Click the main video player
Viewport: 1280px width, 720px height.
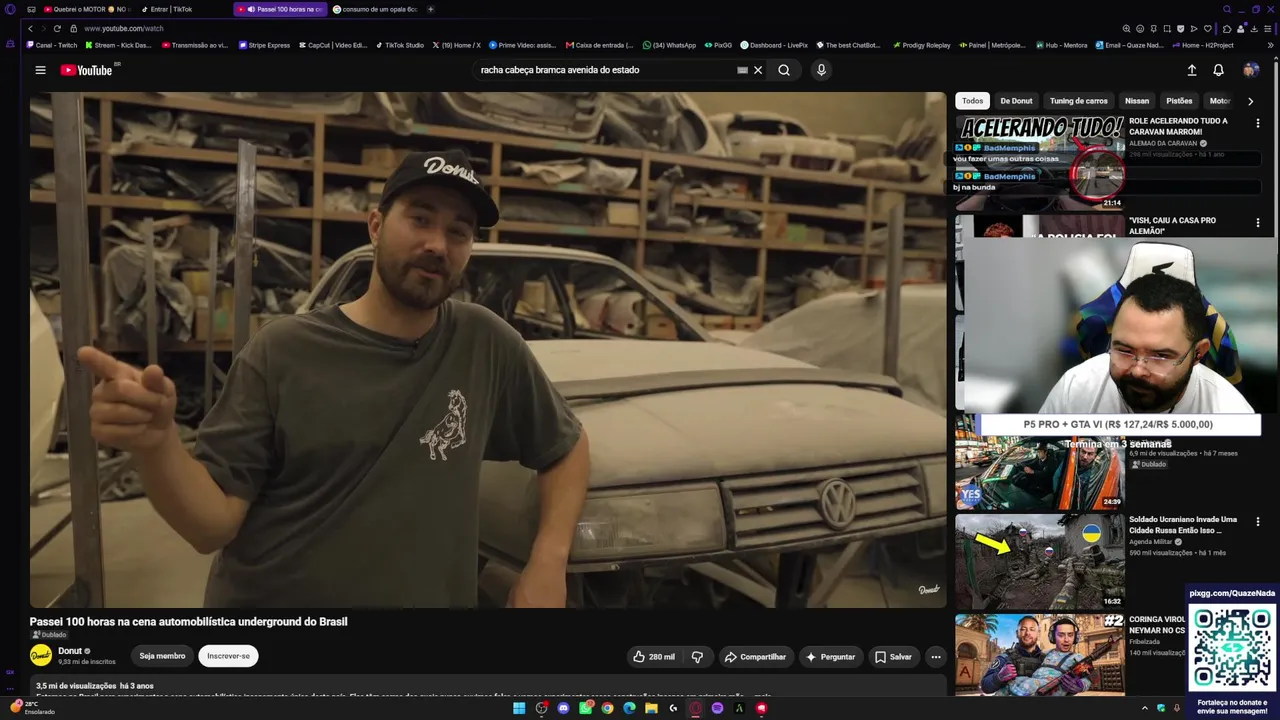click(488, 350)
